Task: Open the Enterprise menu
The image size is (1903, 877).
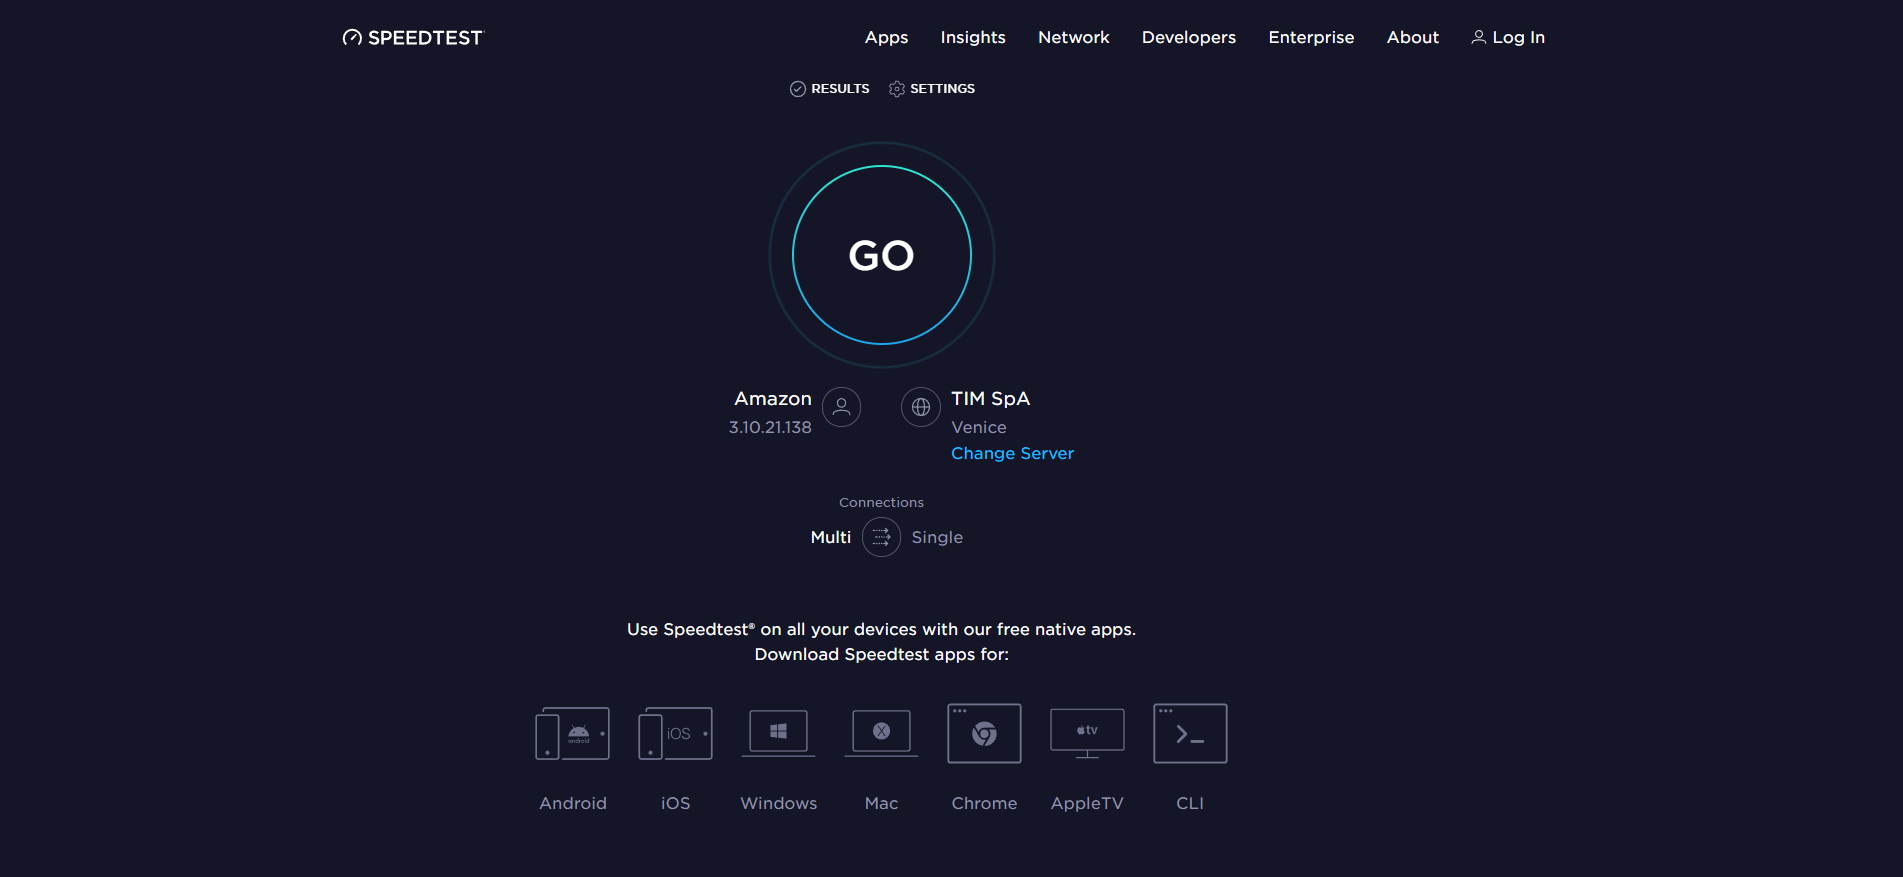Action: pos(1311,37)
